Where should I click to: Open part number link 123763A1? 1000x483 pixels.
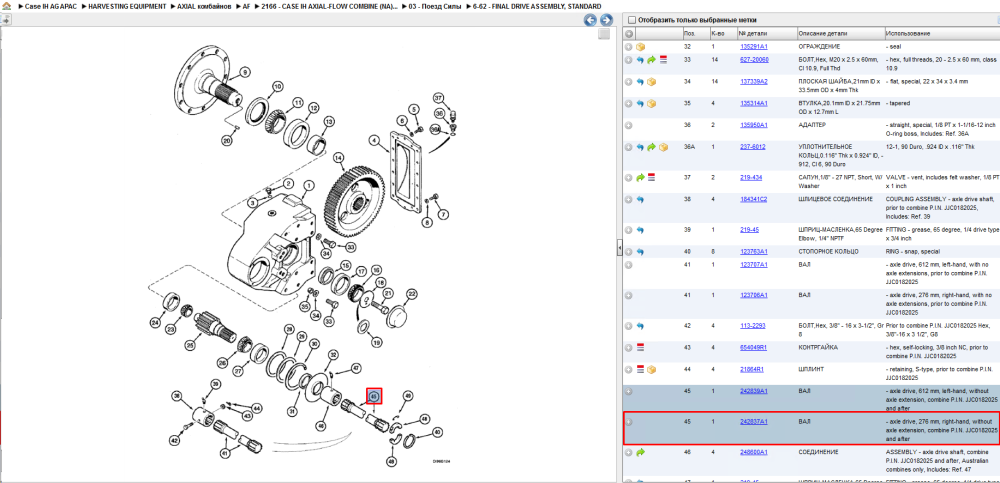click(x=753, y=251)
